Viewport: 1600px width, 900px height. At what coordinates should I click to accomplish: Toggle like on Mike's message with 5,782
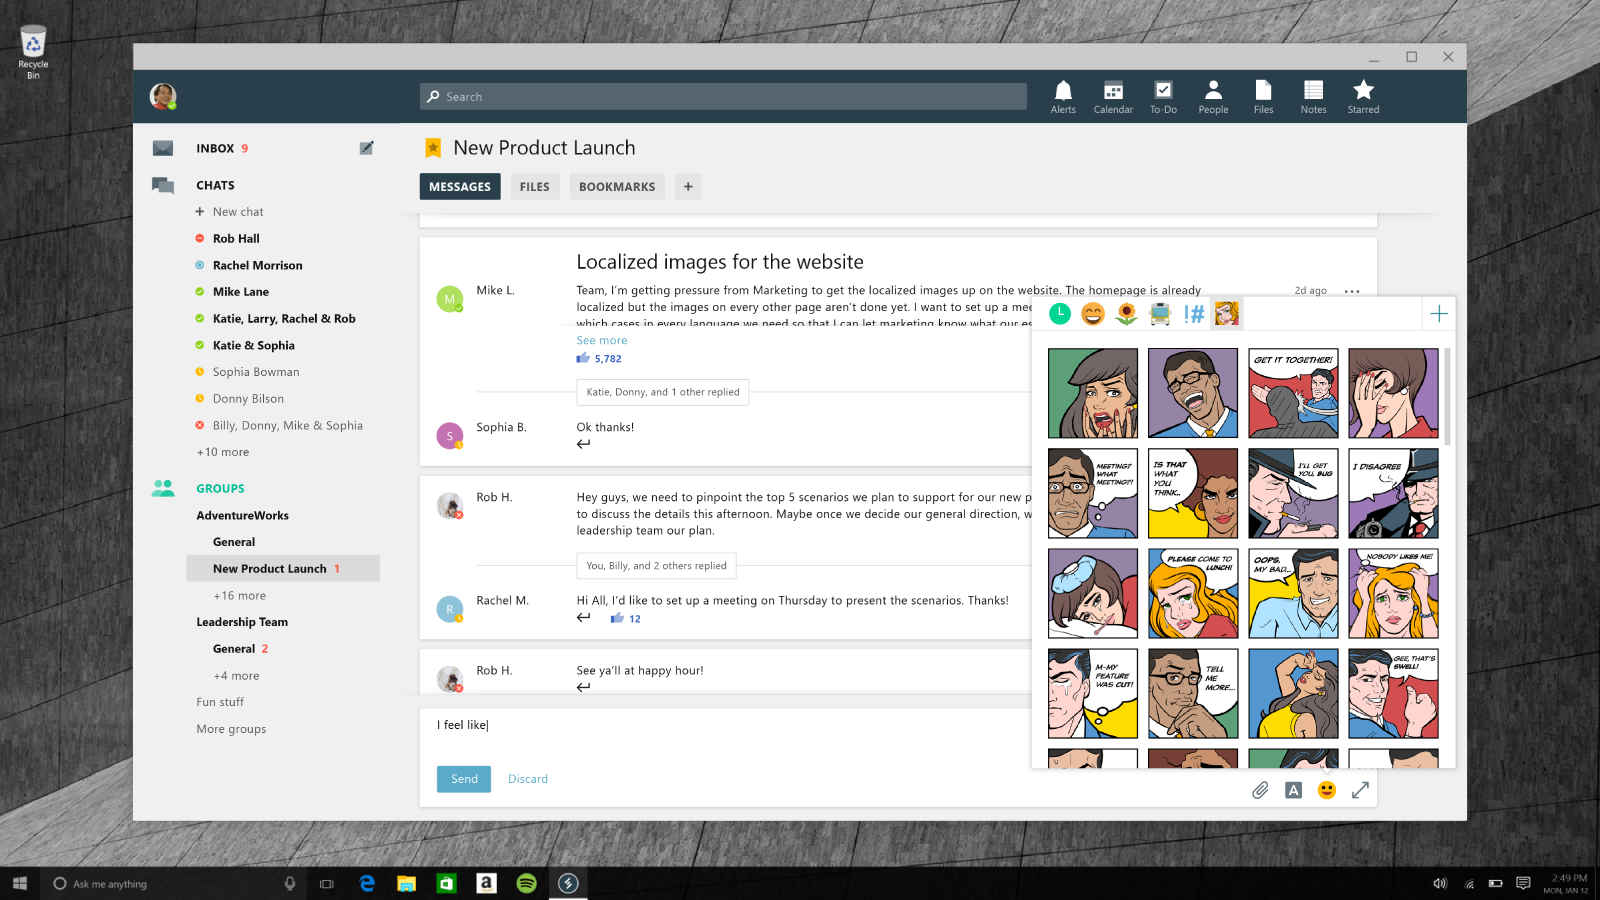click(583, 358)
